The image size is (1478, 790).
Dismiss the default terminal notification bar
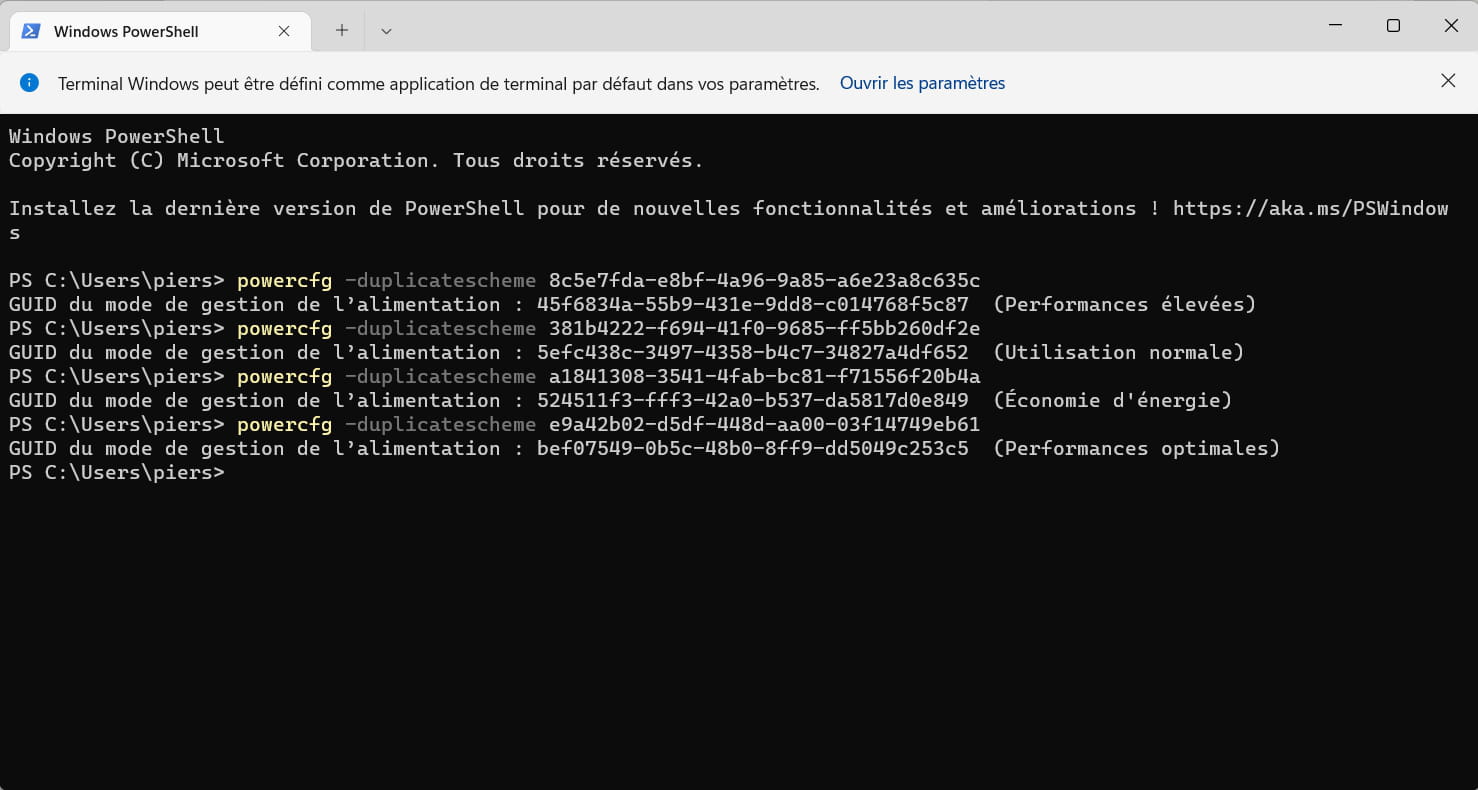(x=1448, y=81)
